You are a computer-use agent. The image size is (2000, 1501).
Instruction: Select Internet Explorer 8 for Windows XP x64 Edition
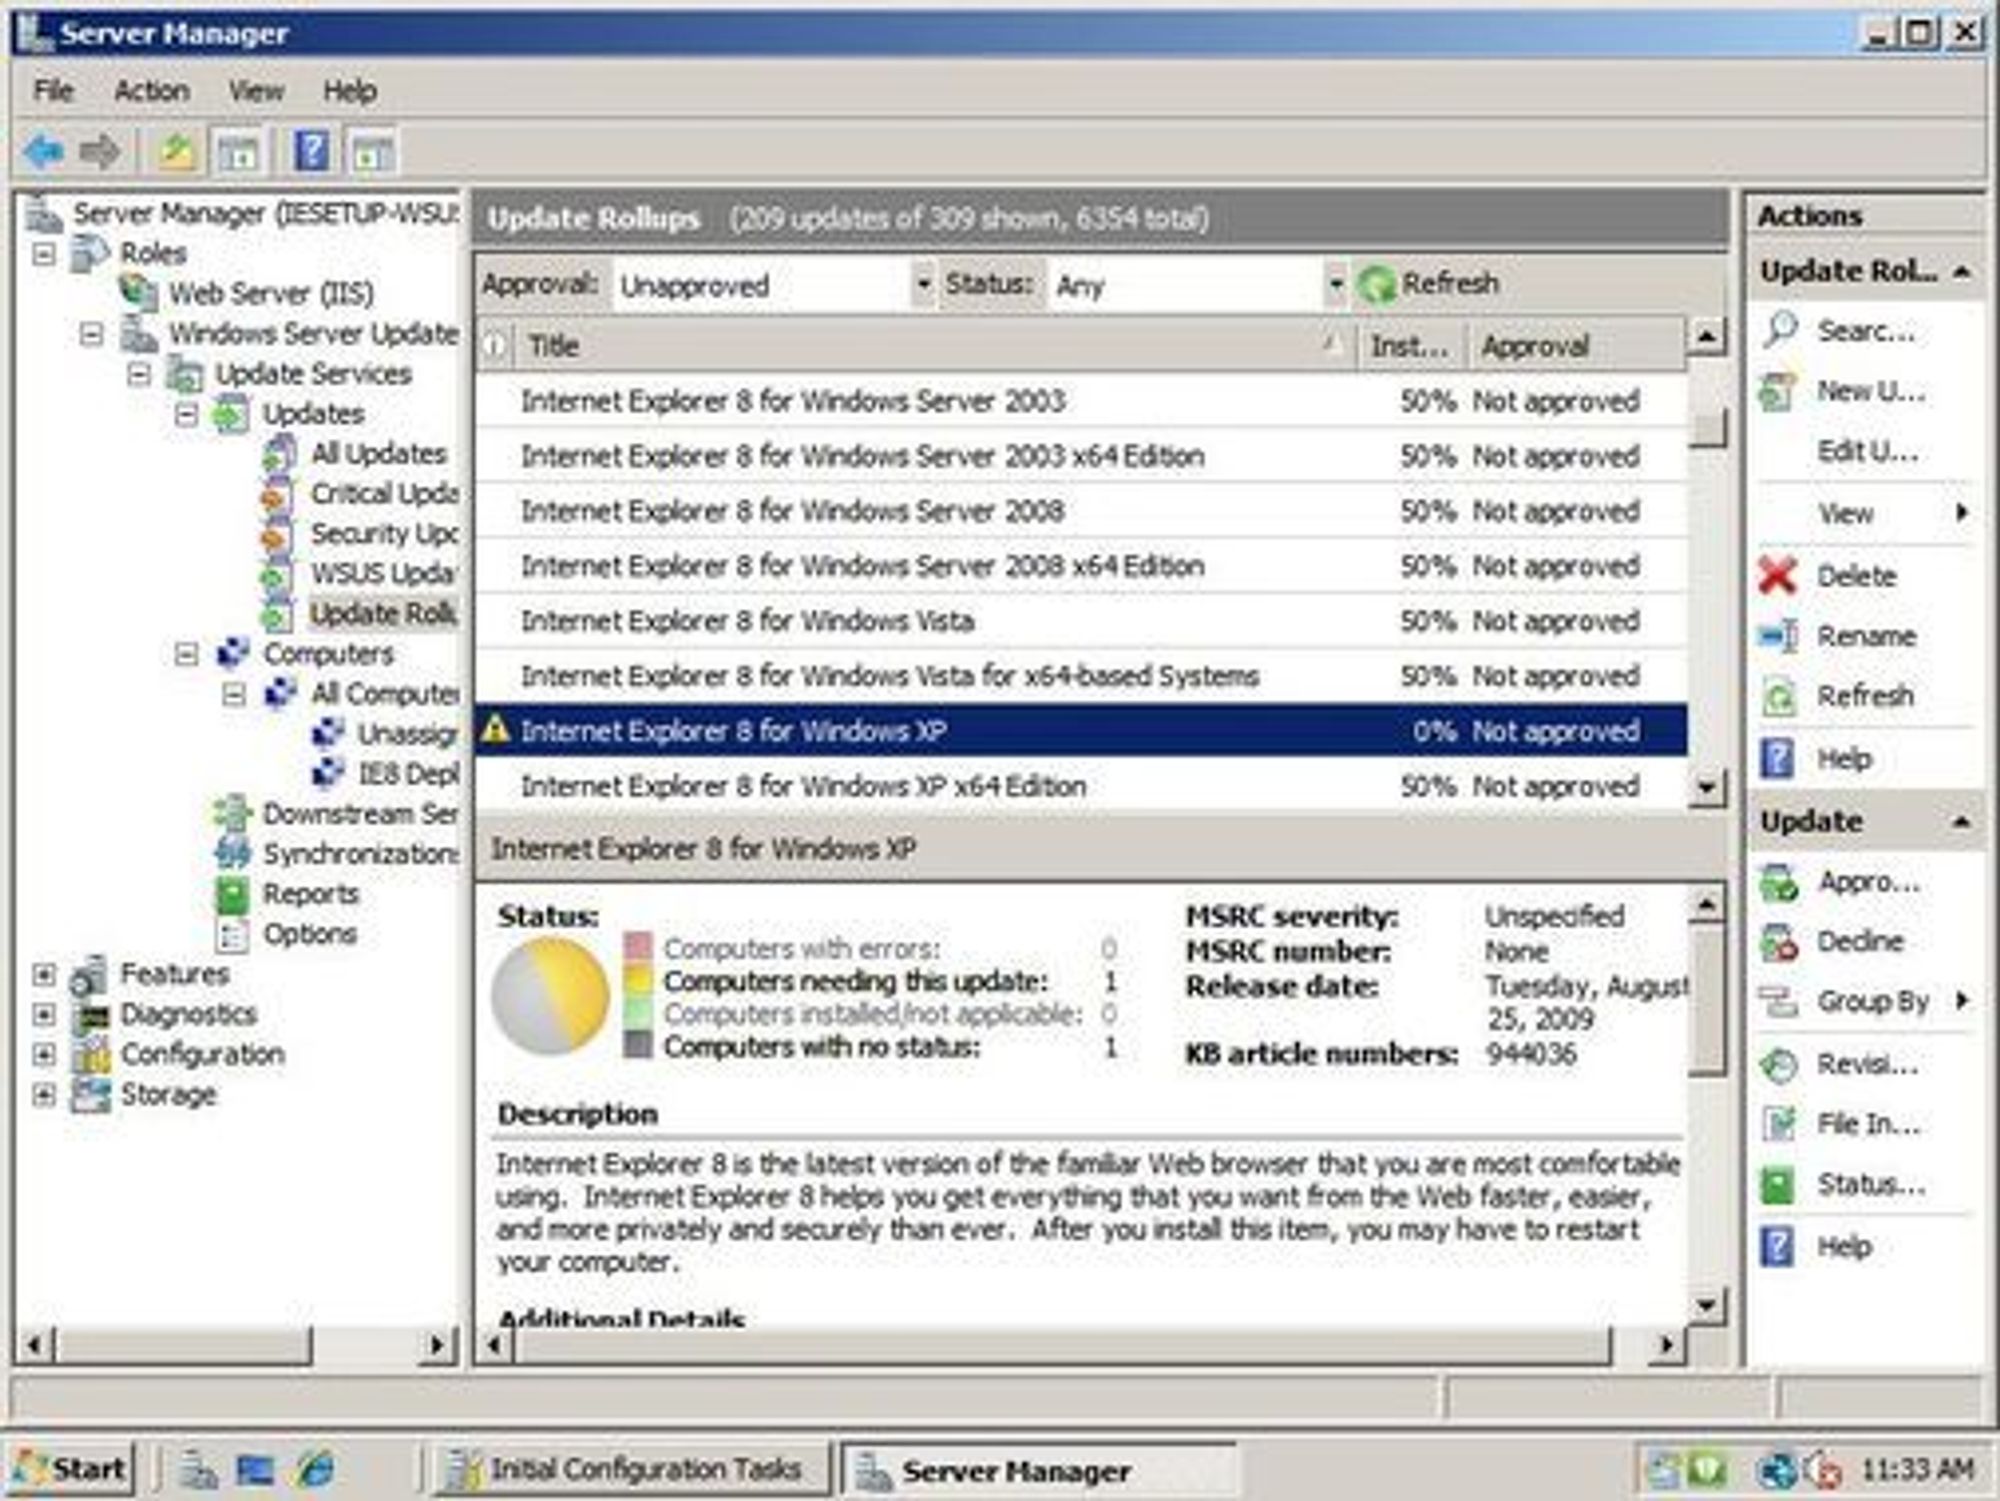coord(1081,786)
